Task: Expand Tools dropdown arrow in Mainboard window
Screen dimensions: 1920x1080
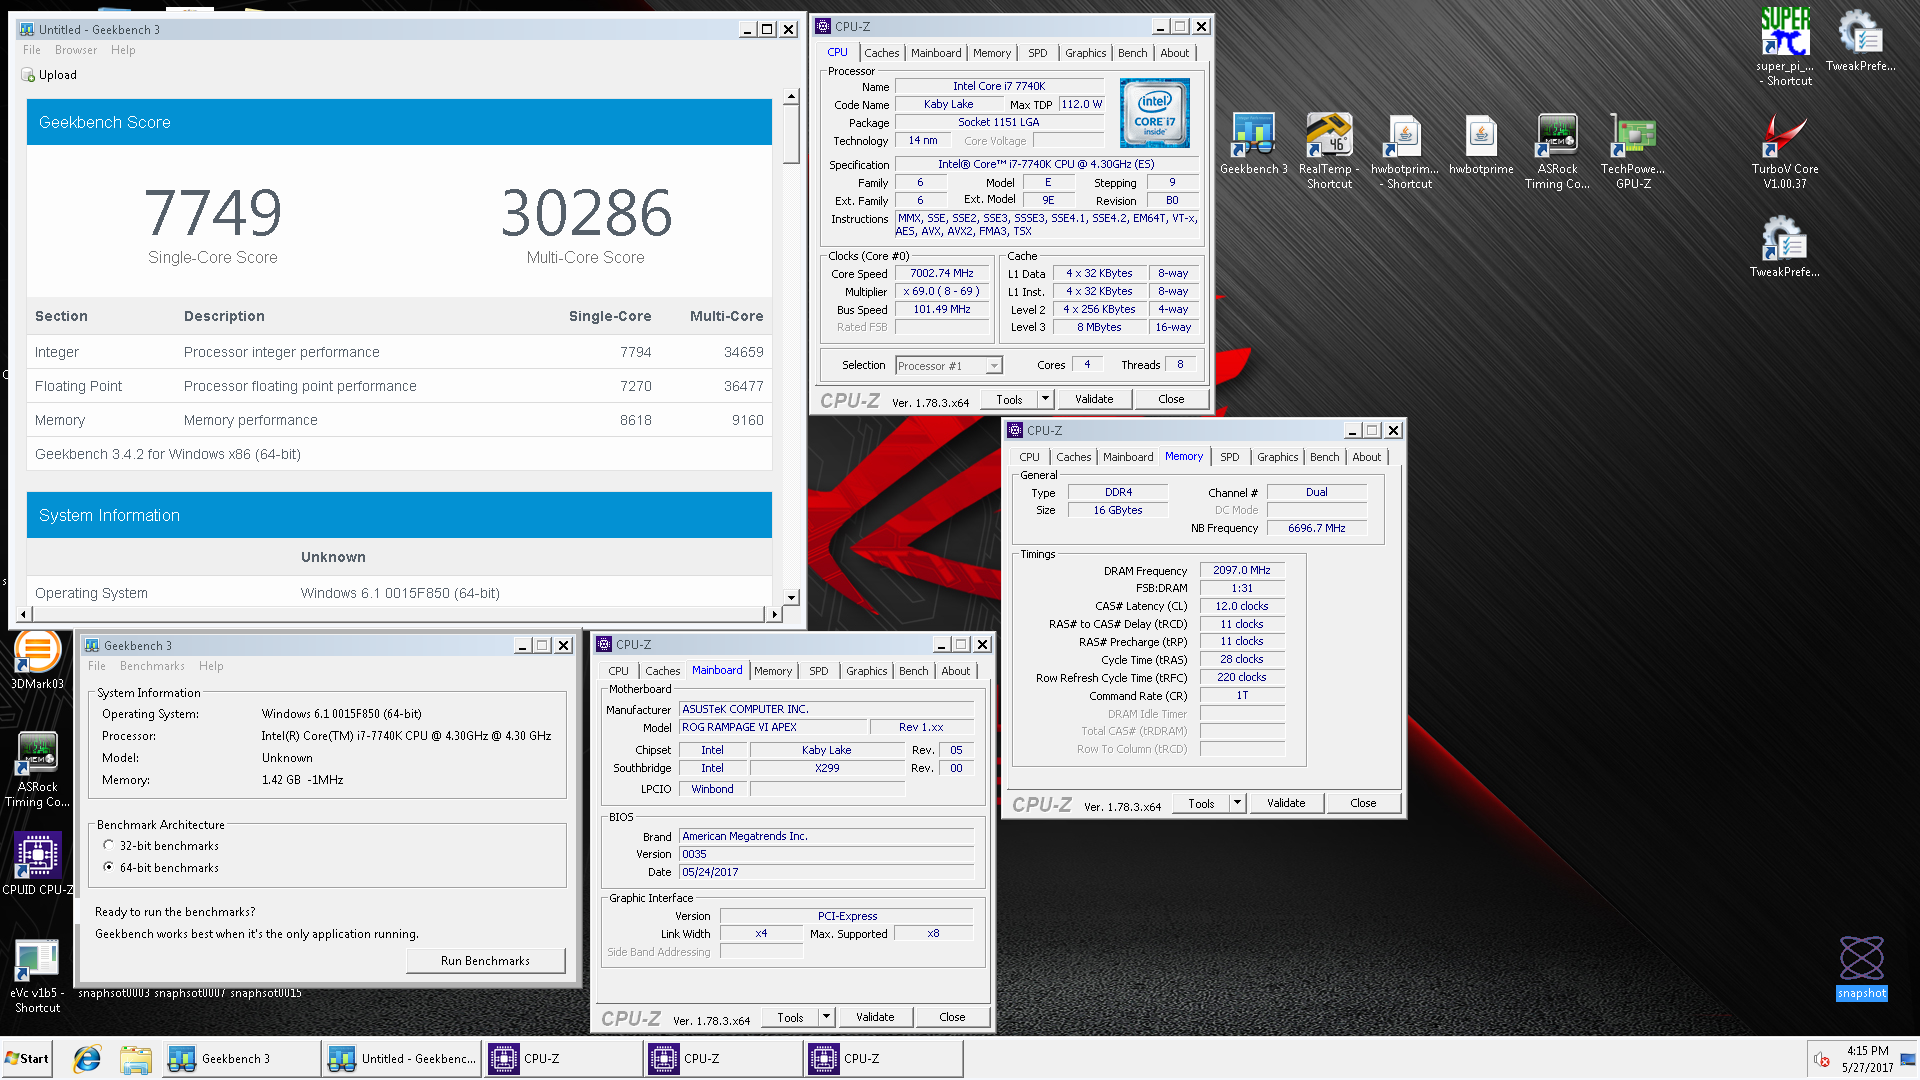Action: [x=826, y=1017]
